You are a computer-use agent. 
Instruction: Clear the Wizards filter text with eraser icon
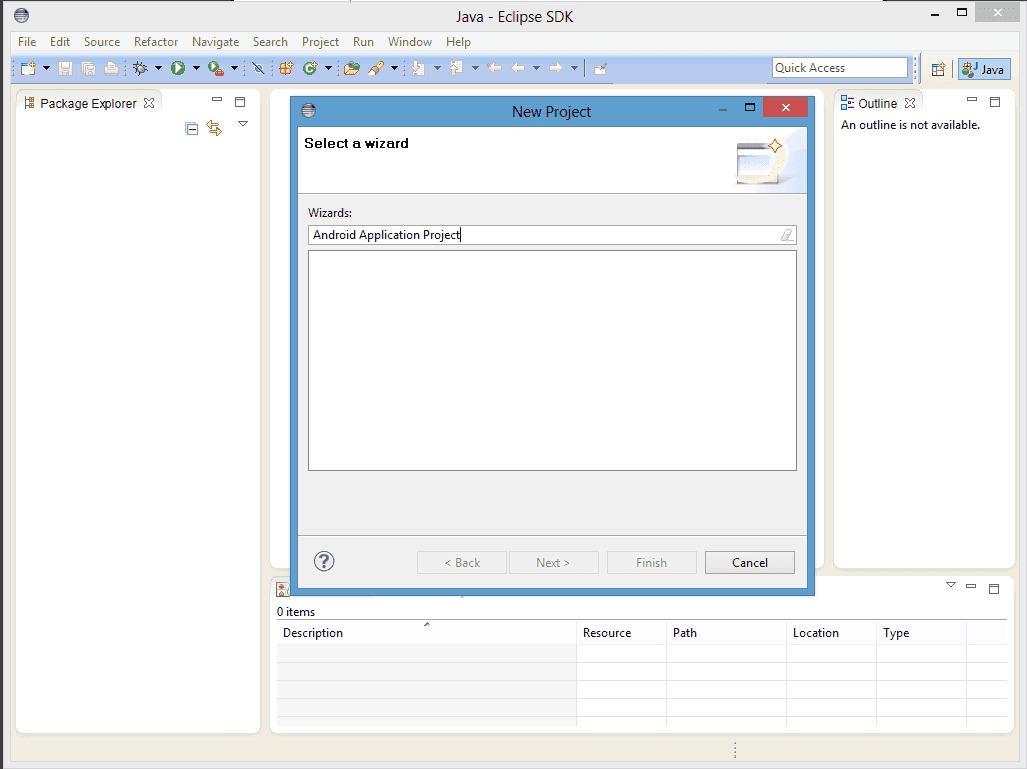pyautogui.click(x=787, y=235)
